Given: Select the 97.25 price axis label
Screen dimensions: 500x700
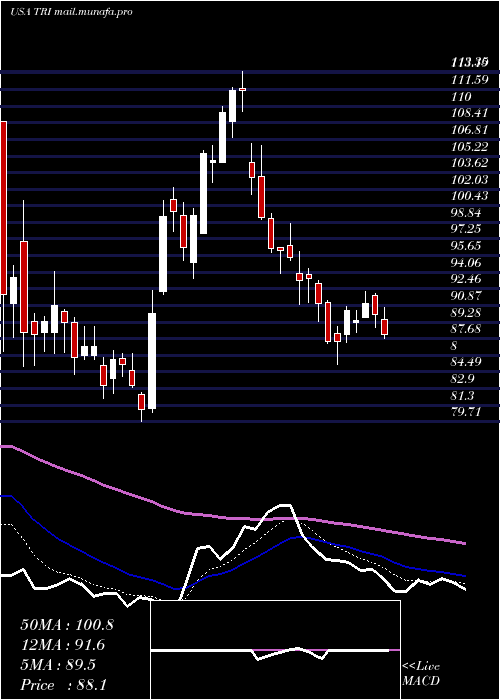Looking at the screenshot, I should click(467, 229).
